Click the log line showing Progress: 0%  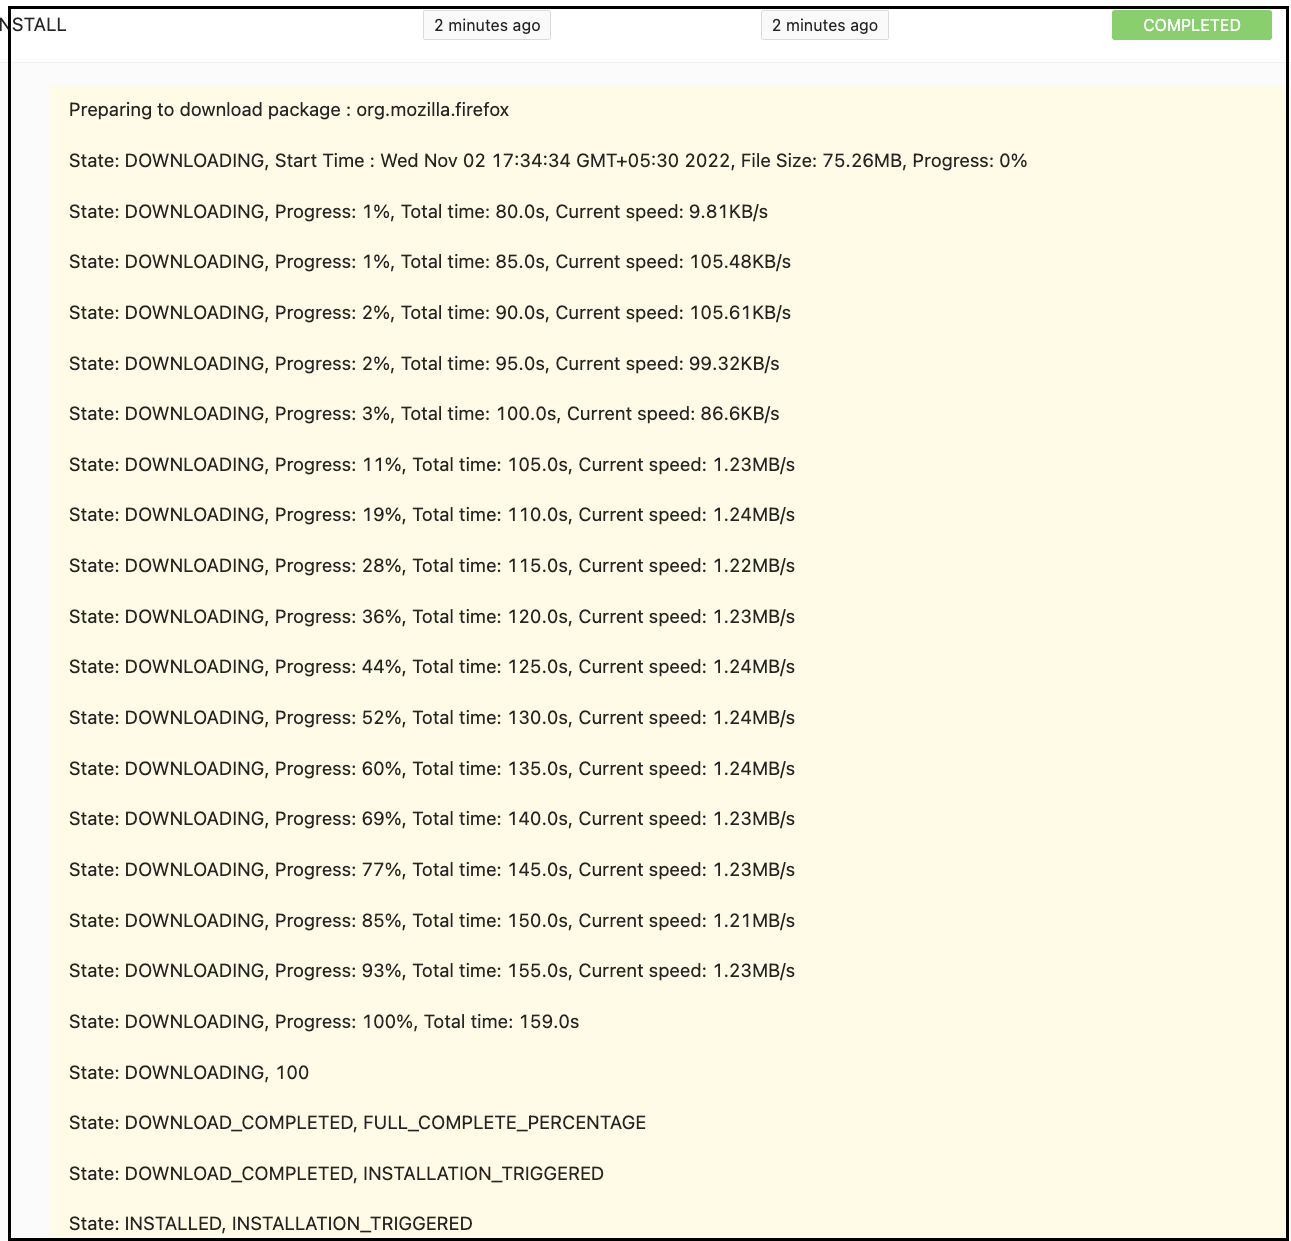pyautogui.click(x=547, y=161)
